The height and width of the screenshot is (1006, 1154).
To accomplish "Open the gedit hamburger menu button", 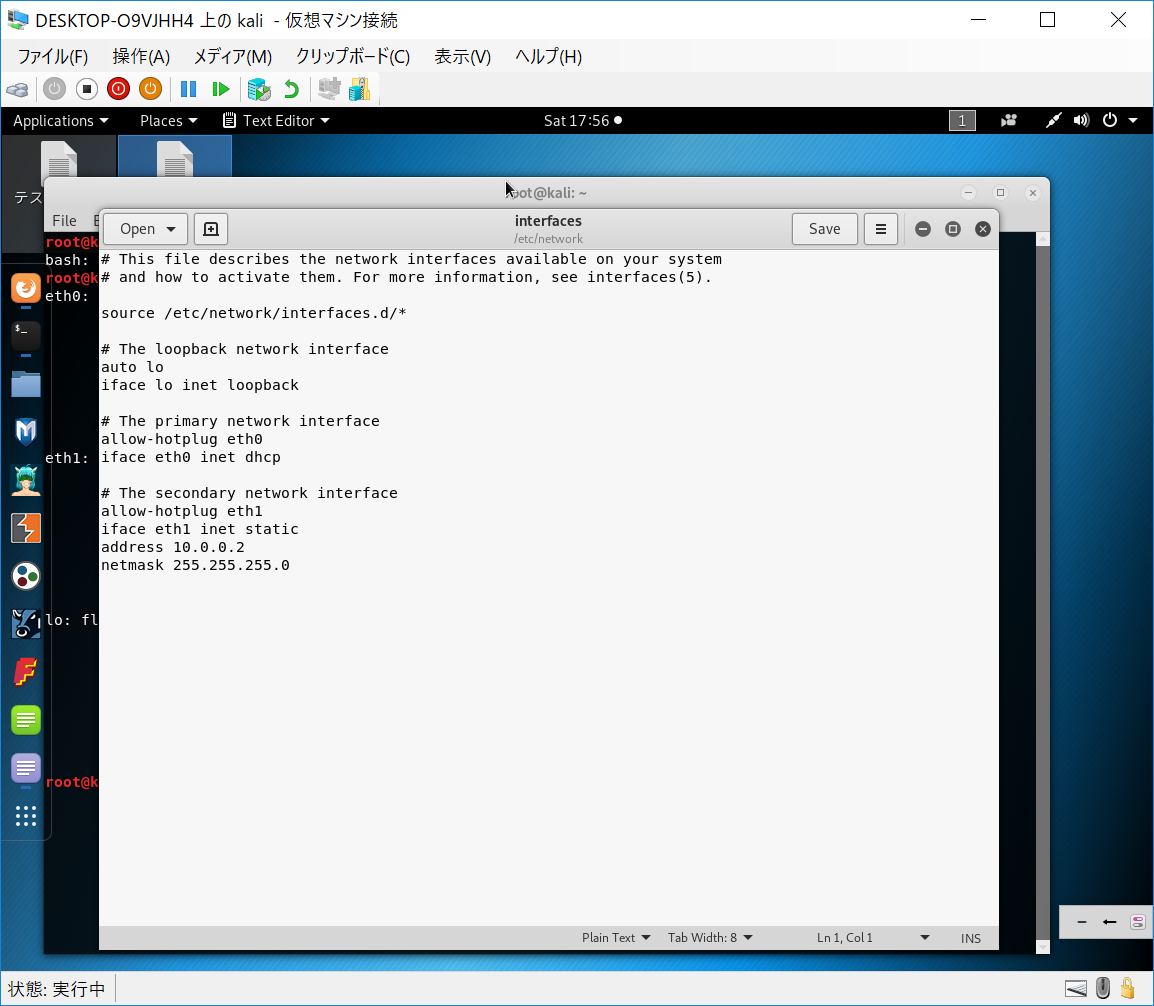I will [880, 229].
